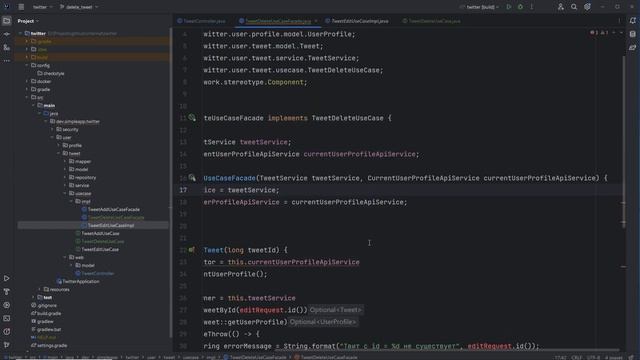Click the CRLF line separator widget

click(x=577, y=357)
